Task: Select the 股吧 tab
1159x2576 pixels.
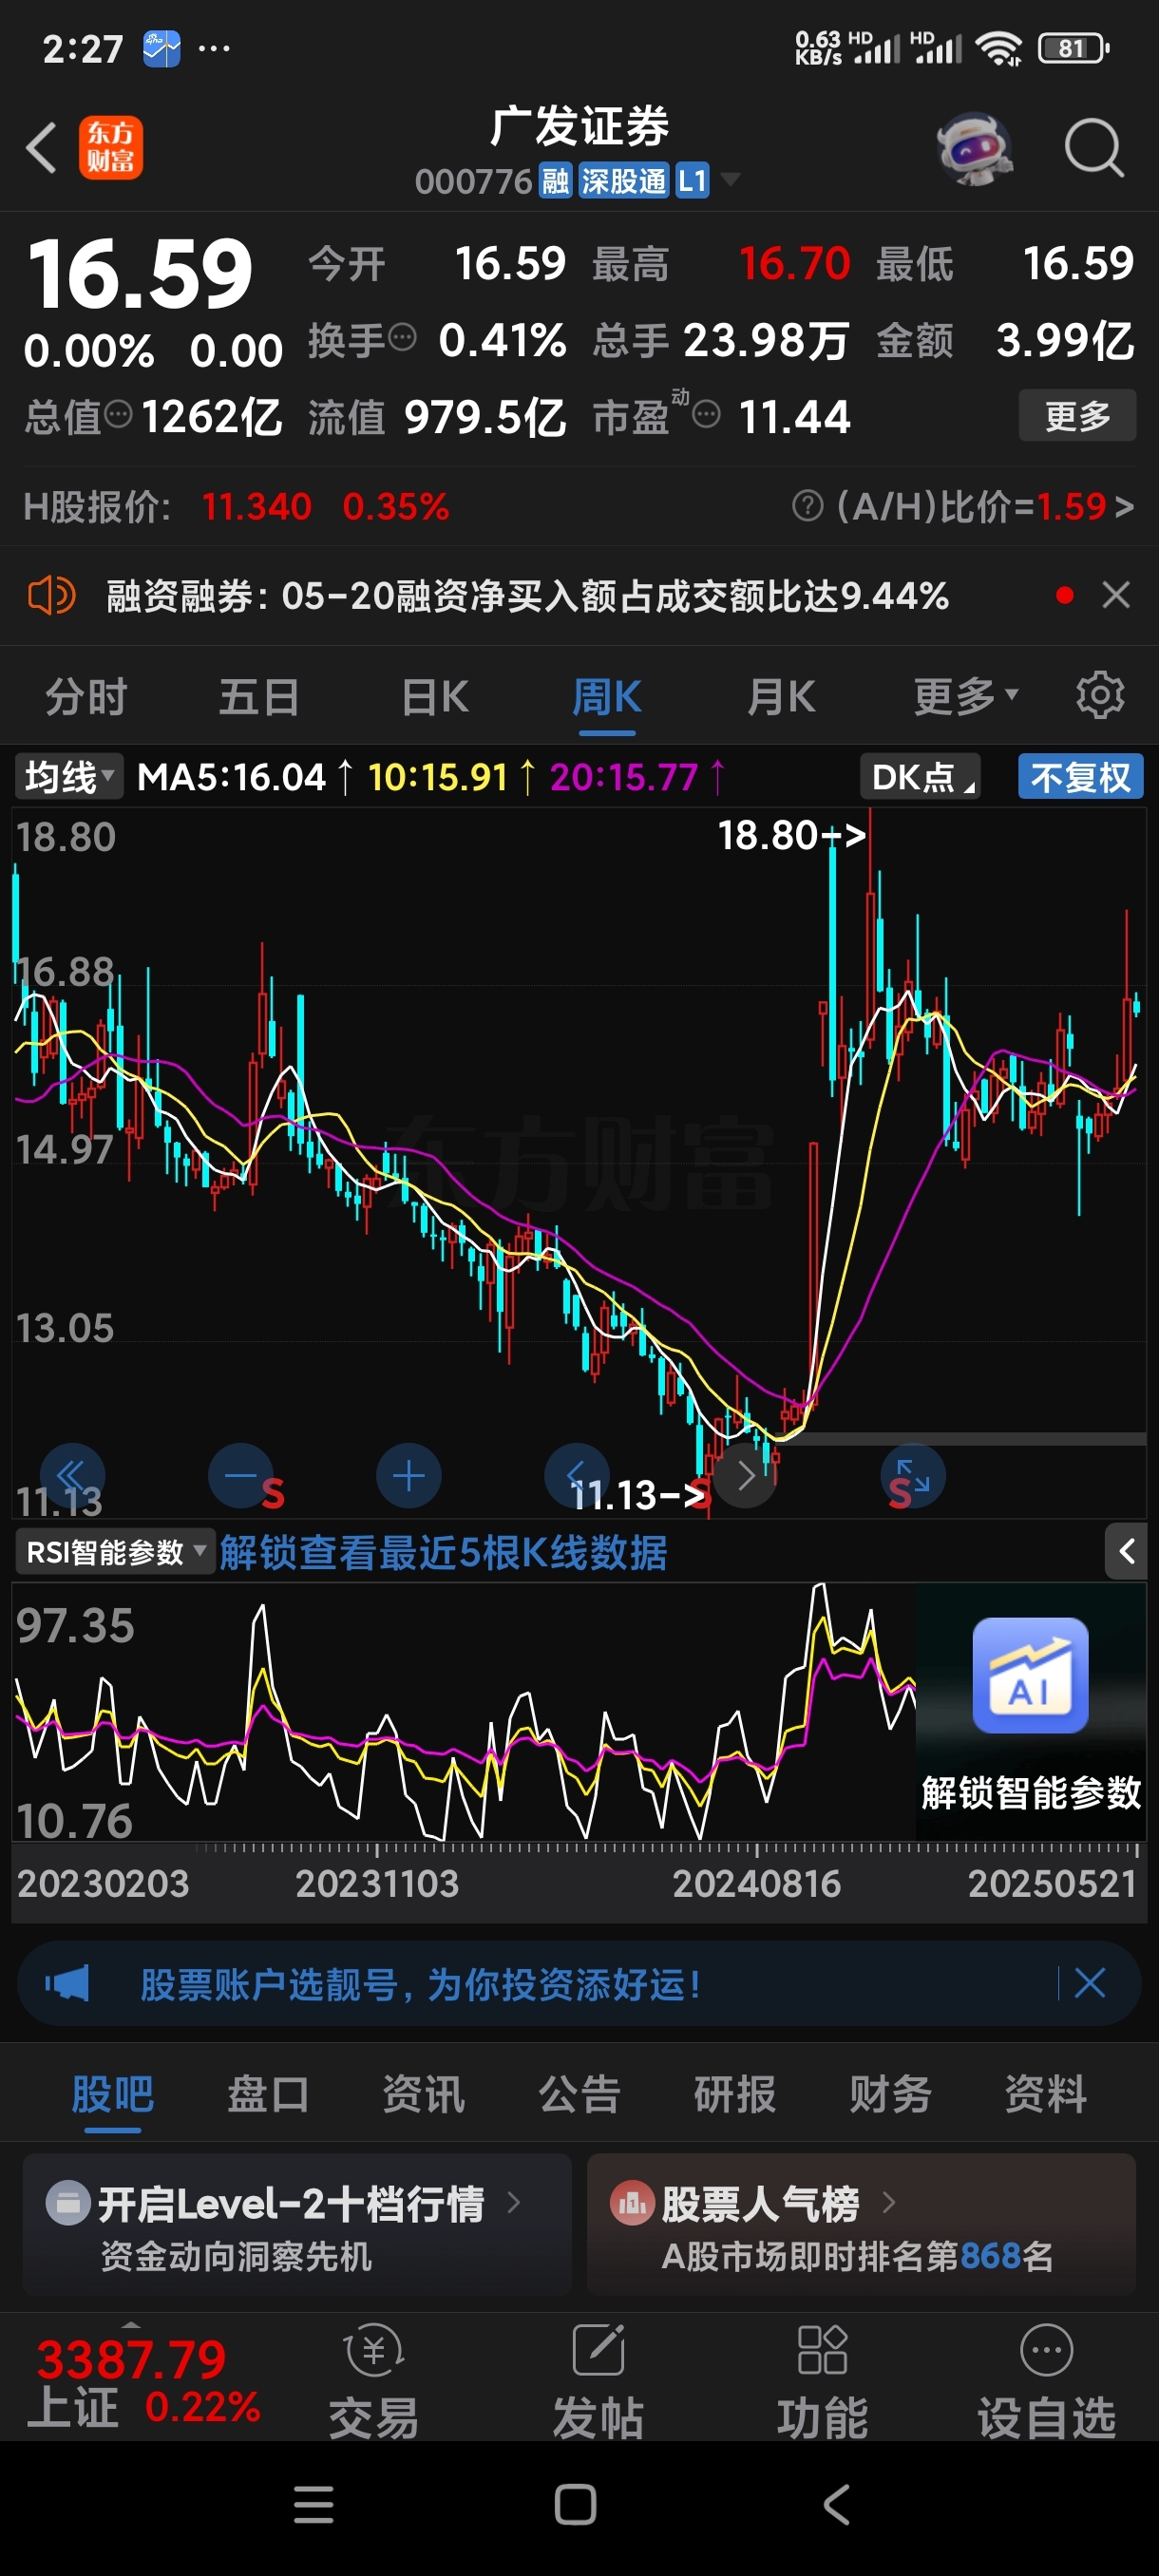Action: (112, 2093)
